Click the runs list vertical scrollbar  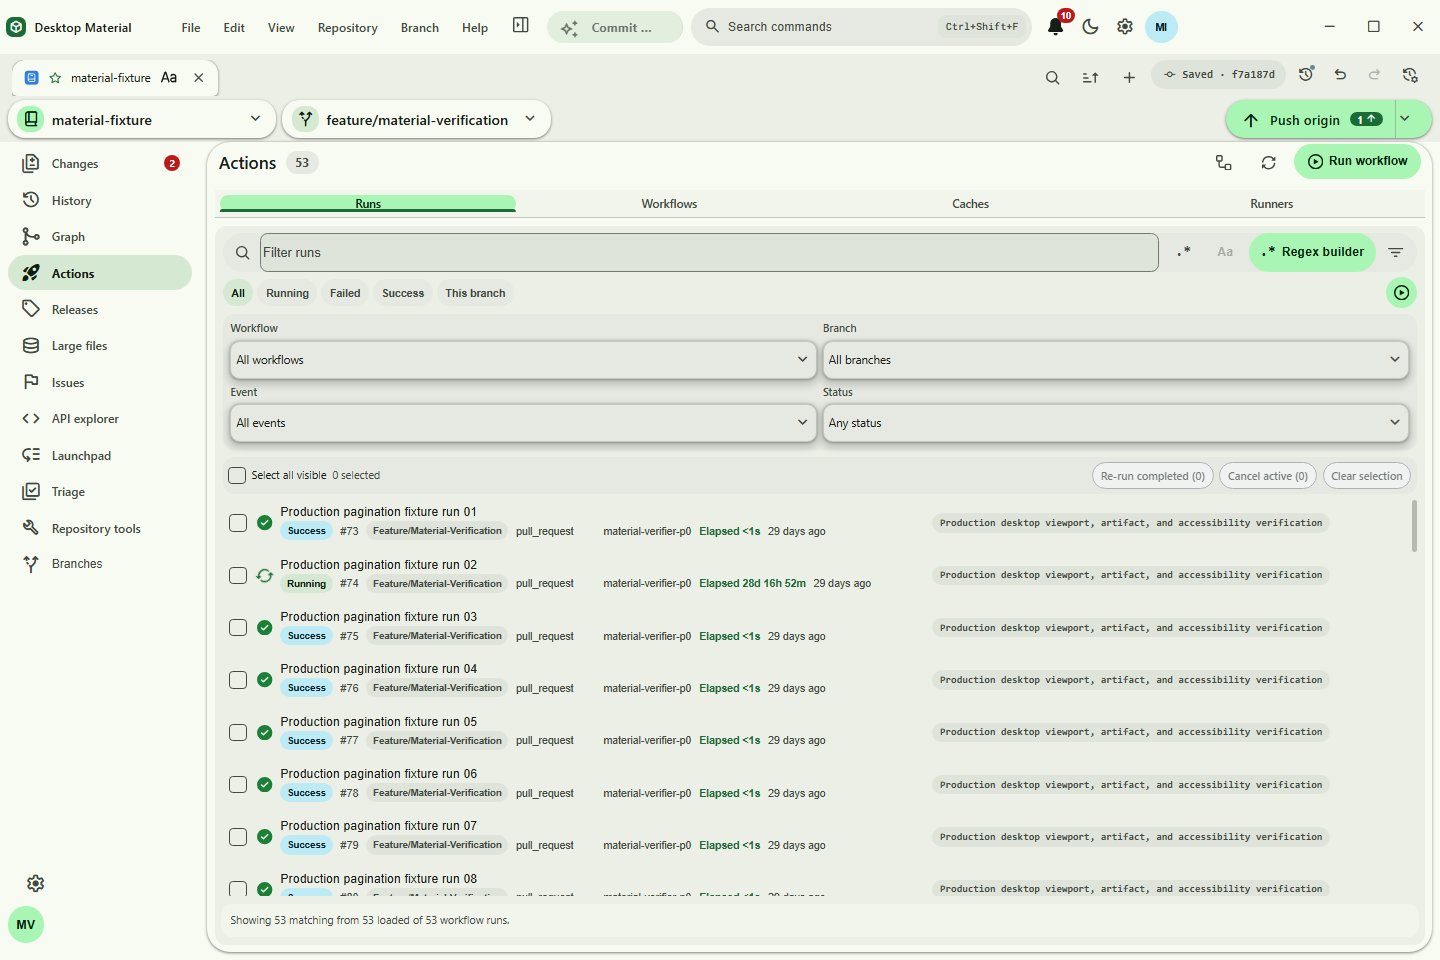pyautogui.click(x=1414, y=526)
